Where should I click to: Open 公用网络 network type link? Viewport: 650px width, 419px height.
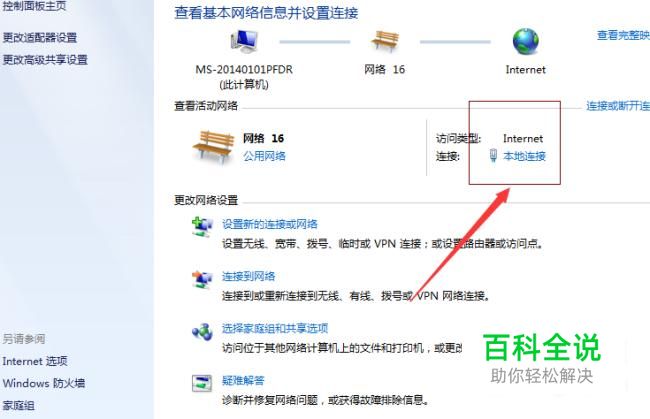tap(264, 156)
